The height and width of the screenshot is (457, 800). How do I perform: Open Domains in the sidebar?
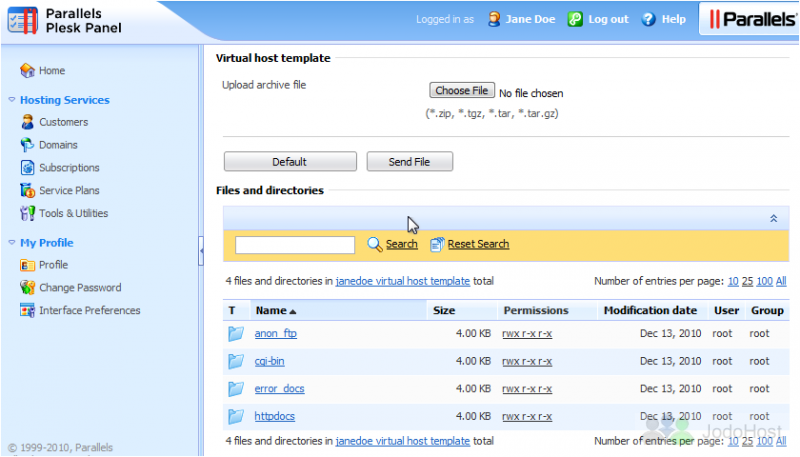click(58, 145)
